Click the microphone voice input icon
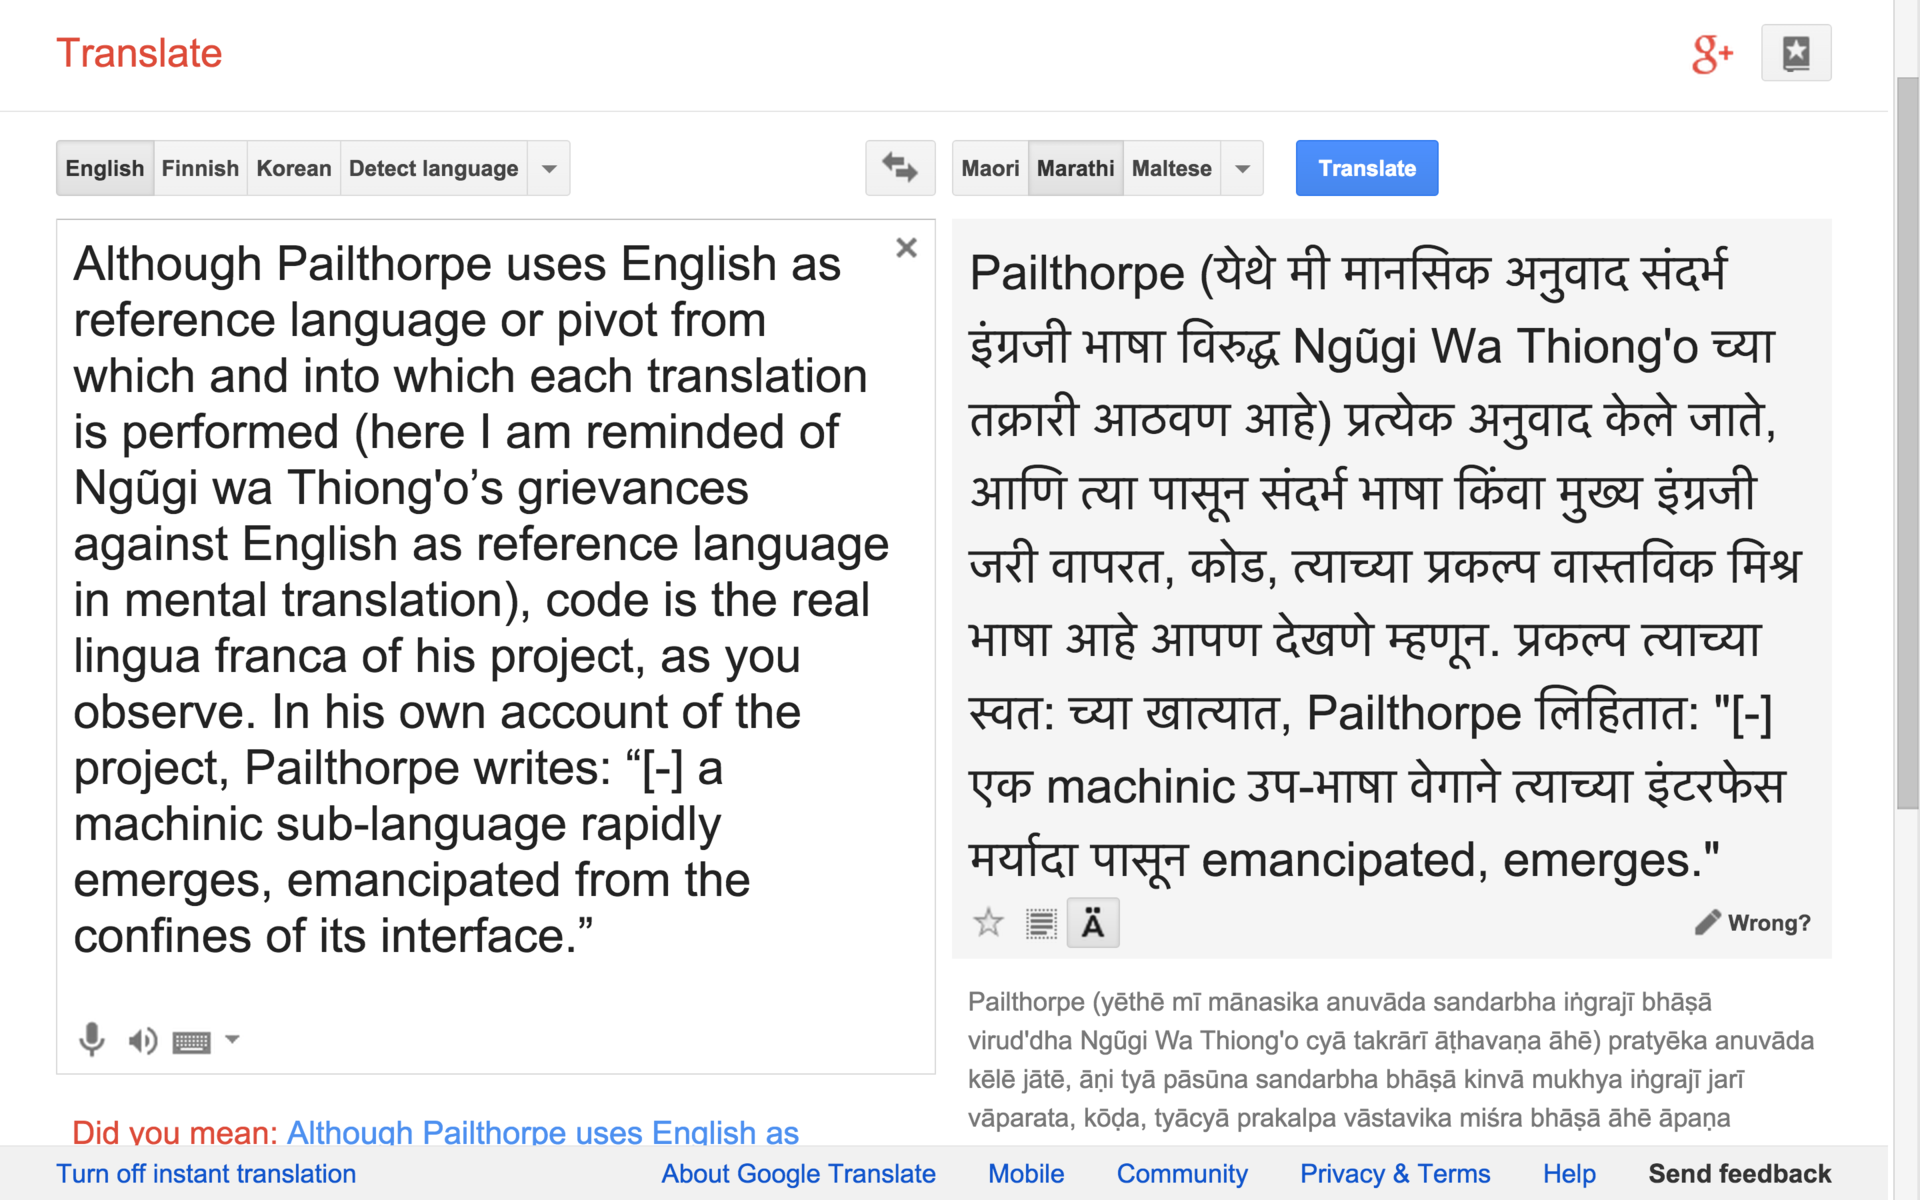The image size is (1920, 1200). (x=91, y=1040)
